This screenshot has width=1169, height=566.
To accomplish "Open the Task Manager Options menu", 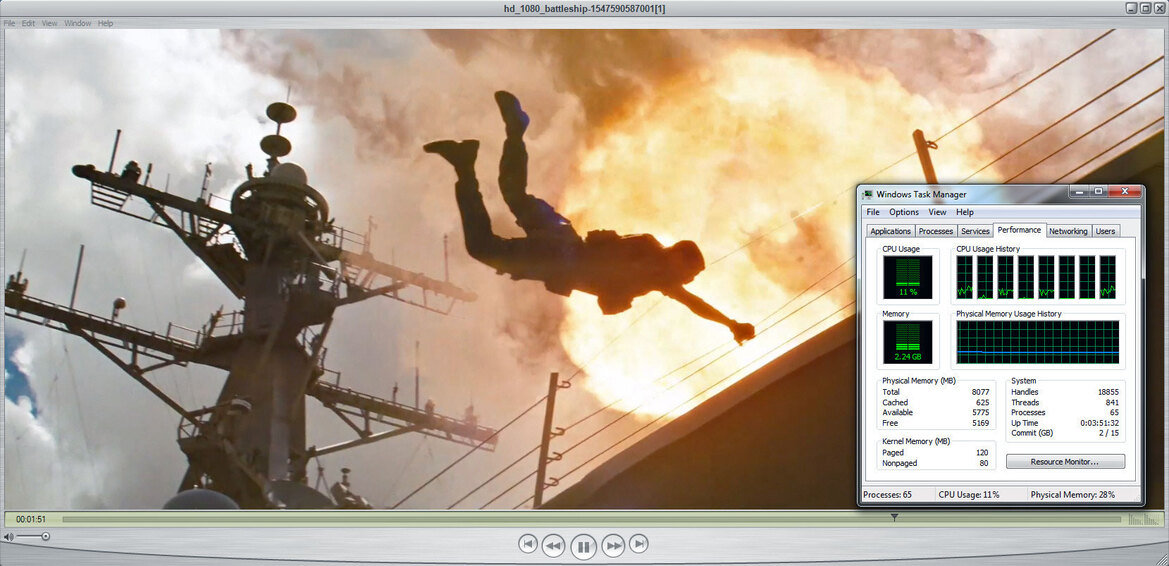I will (x=904, y=213).
